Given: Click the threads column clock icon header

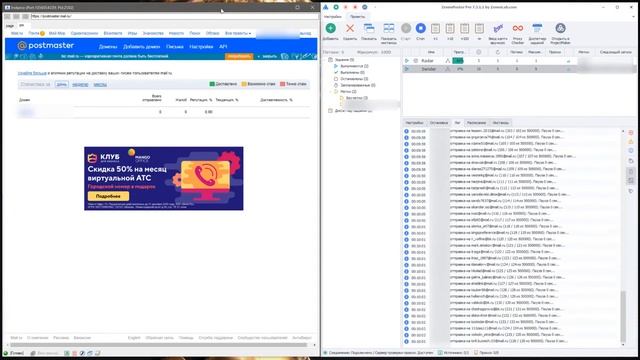Looking at the screenshot, I should [479, 52].
